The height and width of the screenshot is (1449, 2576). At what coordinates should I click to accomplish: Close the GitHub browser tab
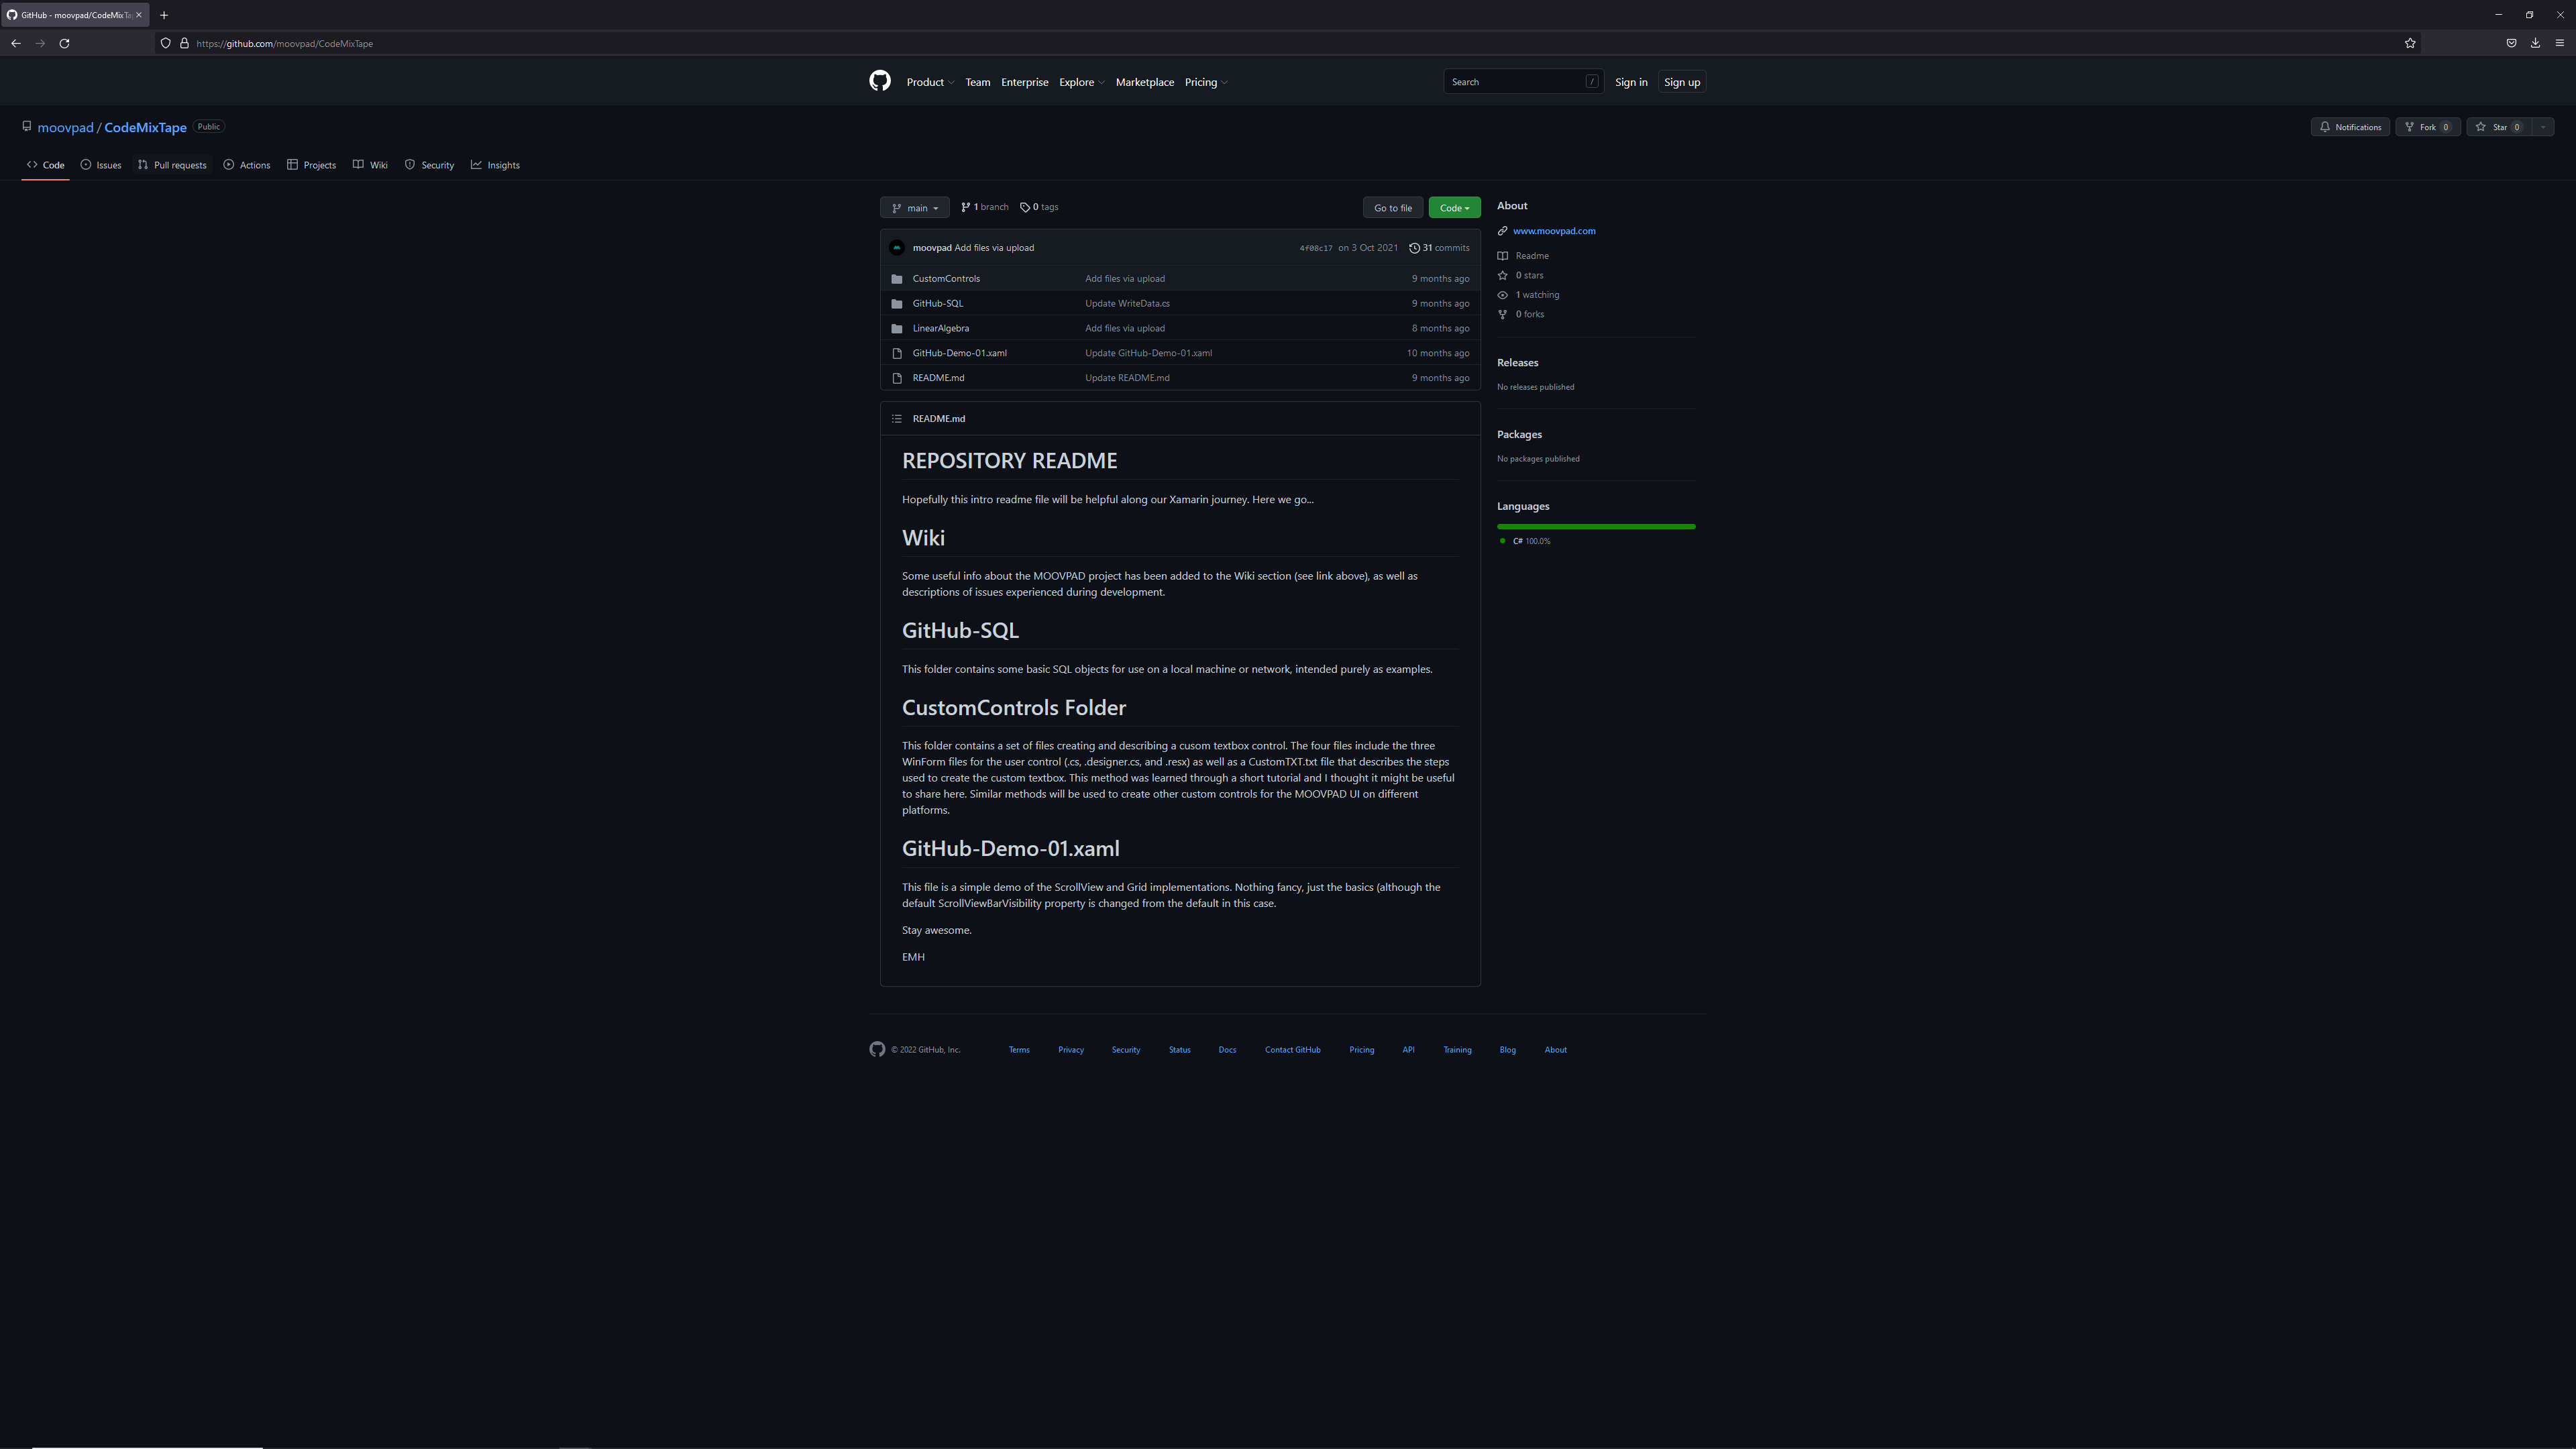point(139,15)
